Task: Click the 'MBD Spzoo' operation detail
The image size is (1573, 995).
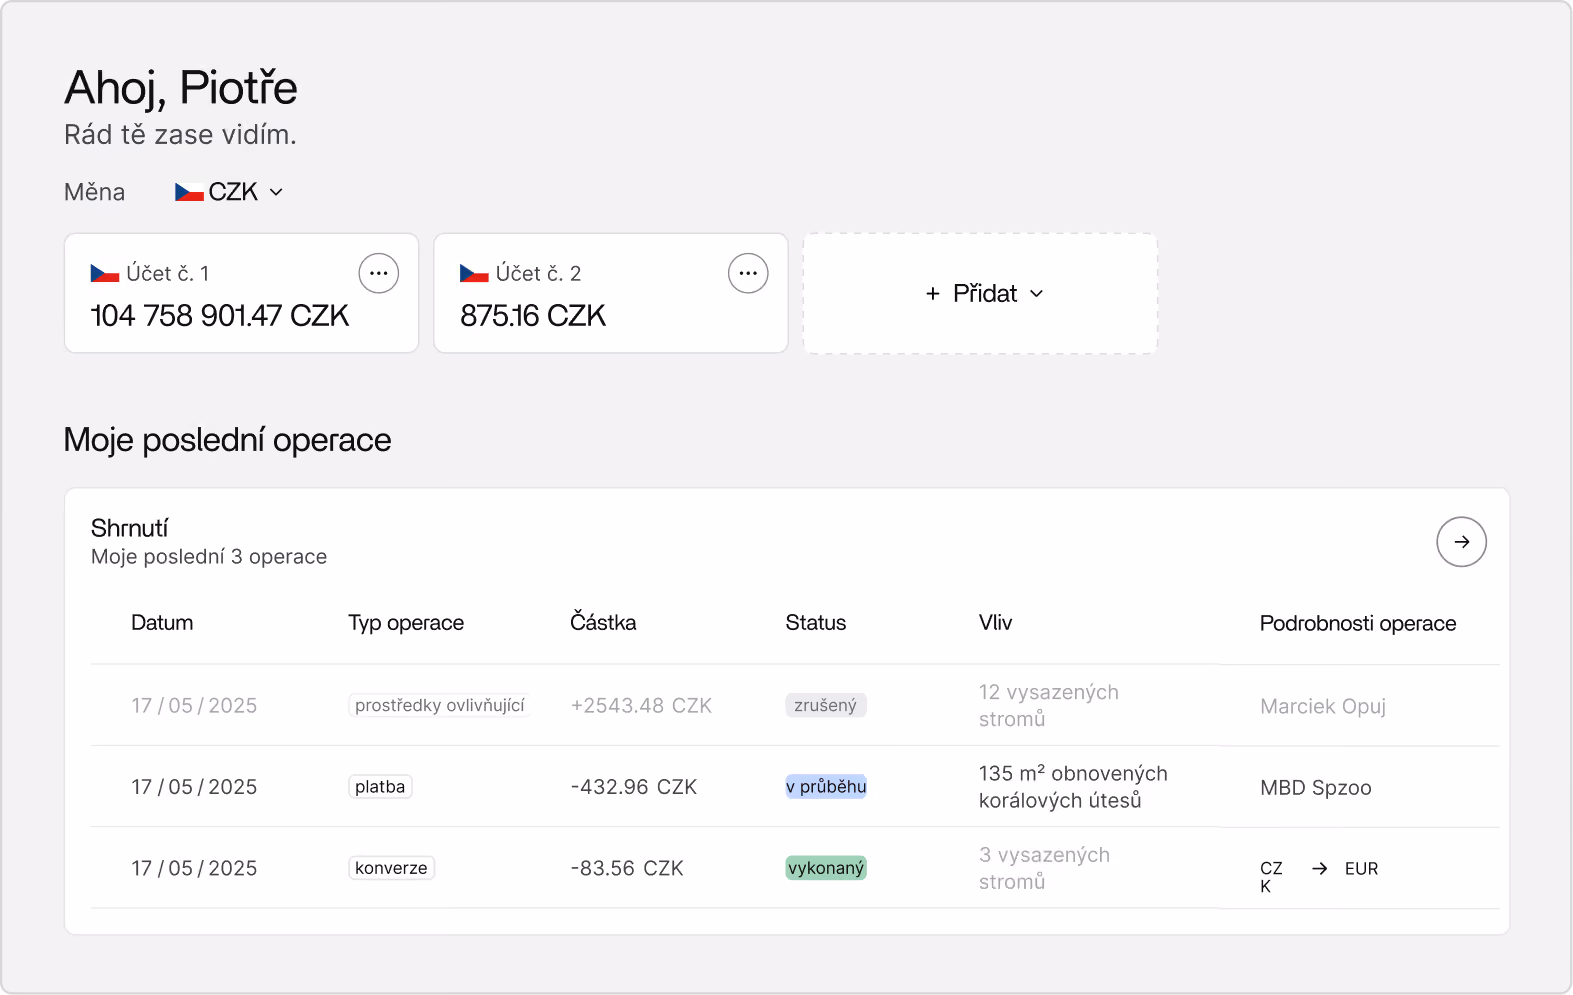Action: [1316, 788]
